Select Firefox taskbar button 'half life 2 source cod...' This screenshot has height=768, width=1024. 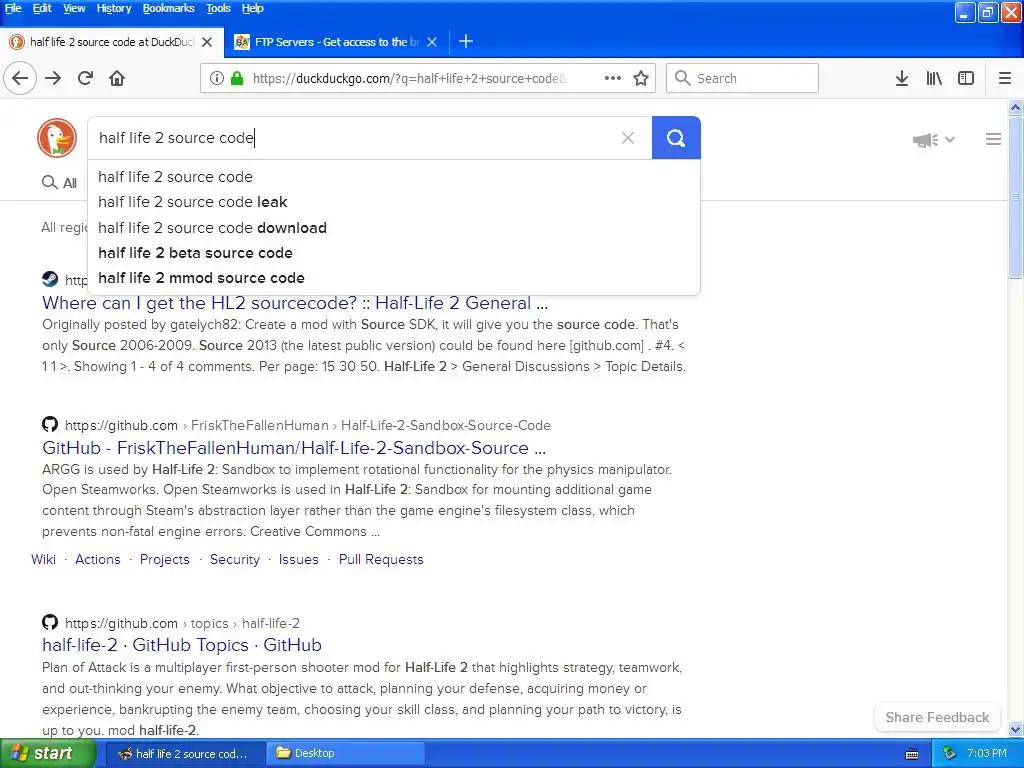point(185,754)
